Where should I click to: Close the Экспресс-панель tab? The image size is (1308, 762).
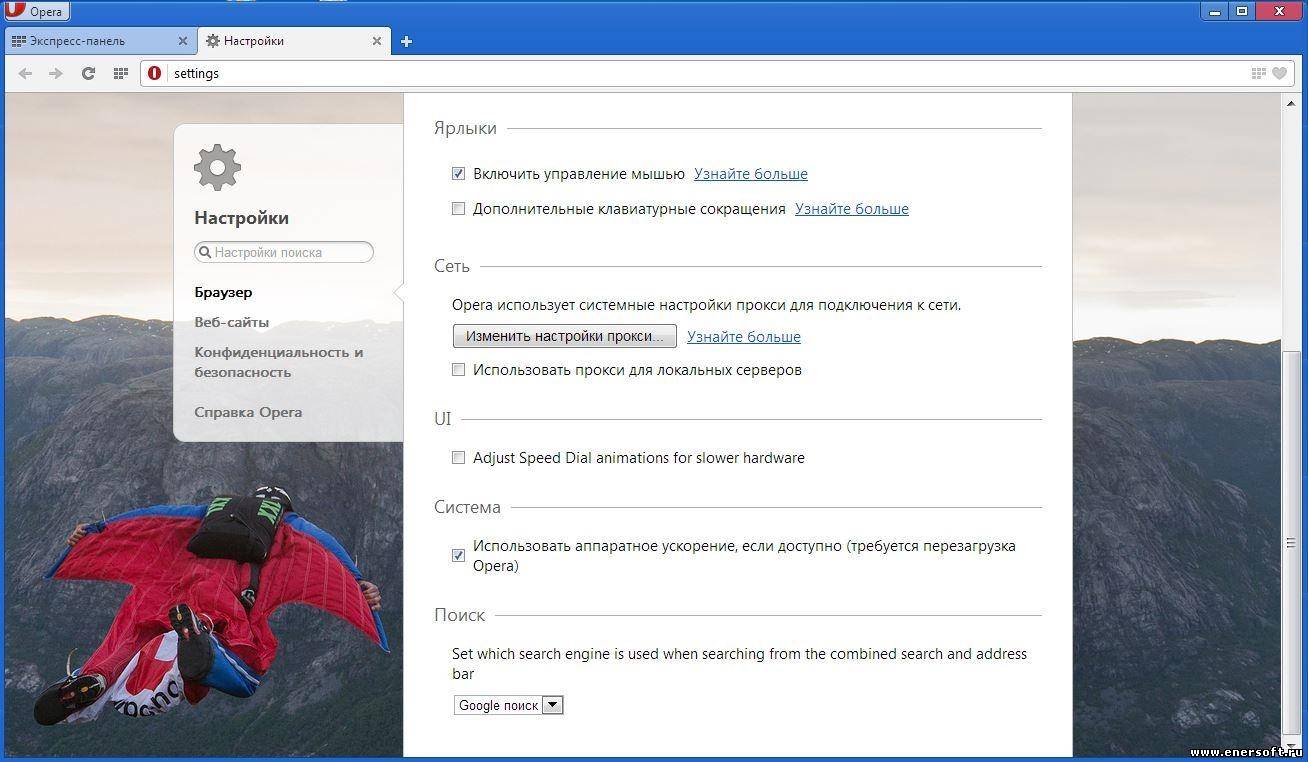coord(183,41)
